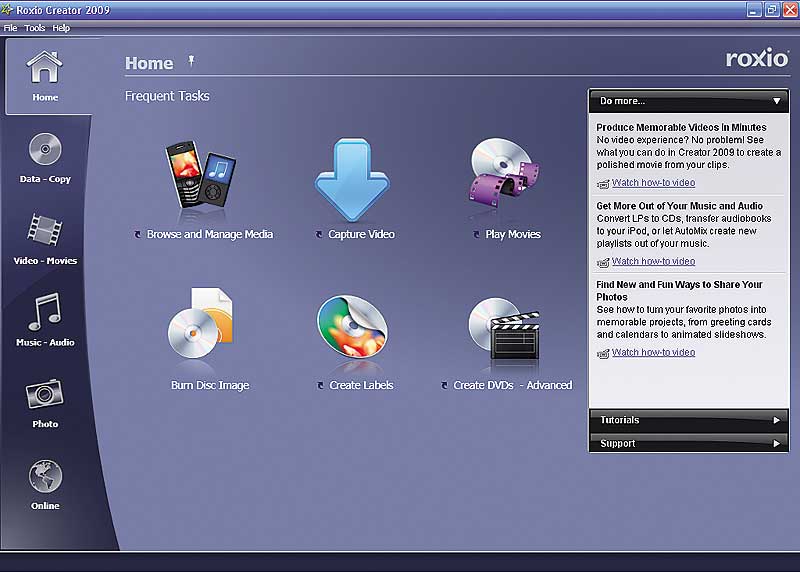Select the Data - Copy disc icon
This screenshot has width=800, height=572.
pyautogui.click(x=45, y=148)
